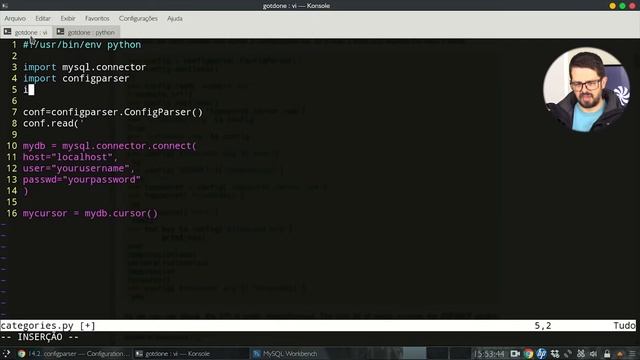640x360 pixels.
Task: Open the Ajuda menu
Action: point(175,18)
